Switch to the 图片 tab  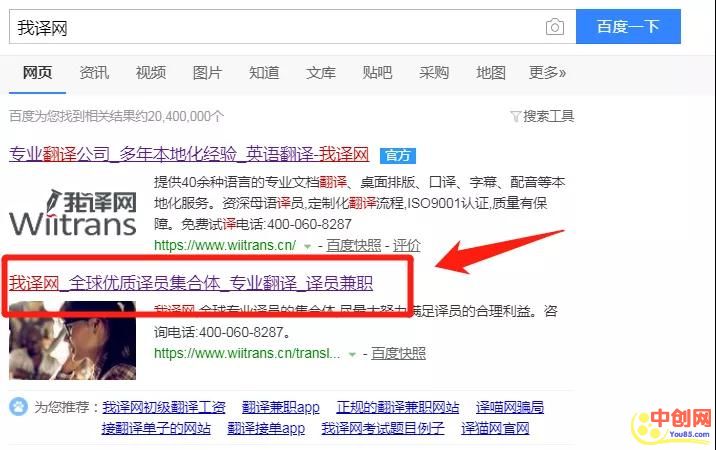tap(207, 72)
